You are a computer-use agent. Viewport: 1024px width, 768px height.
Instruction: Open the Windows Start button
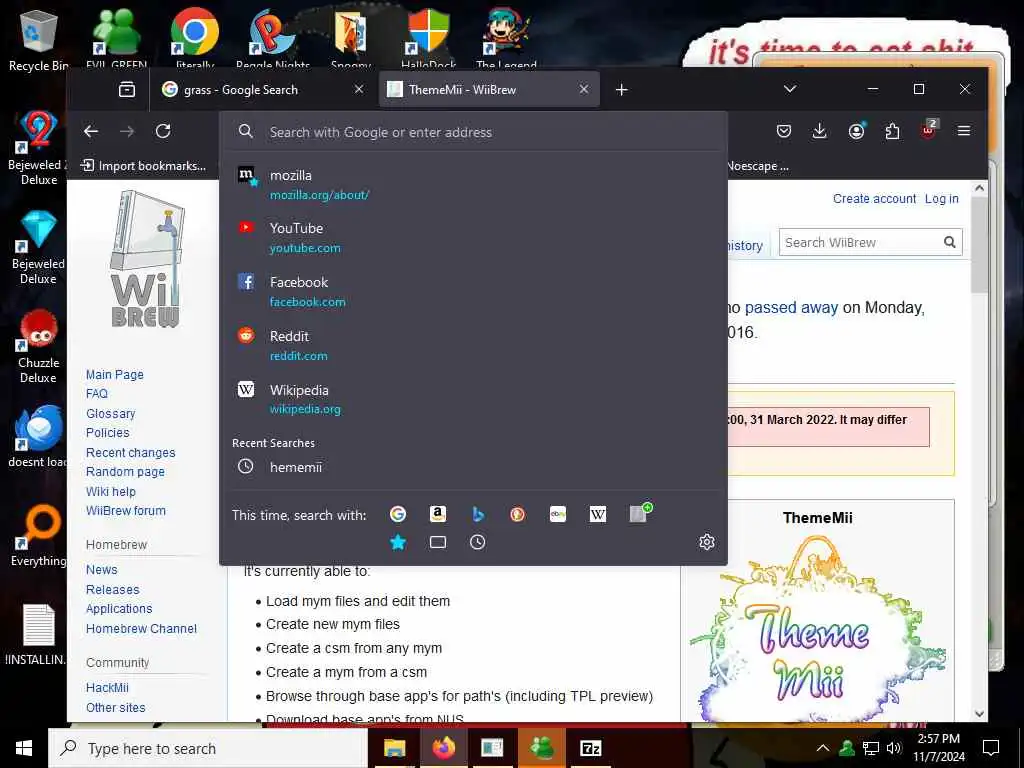pyautogui.click(x=24, y=748)
